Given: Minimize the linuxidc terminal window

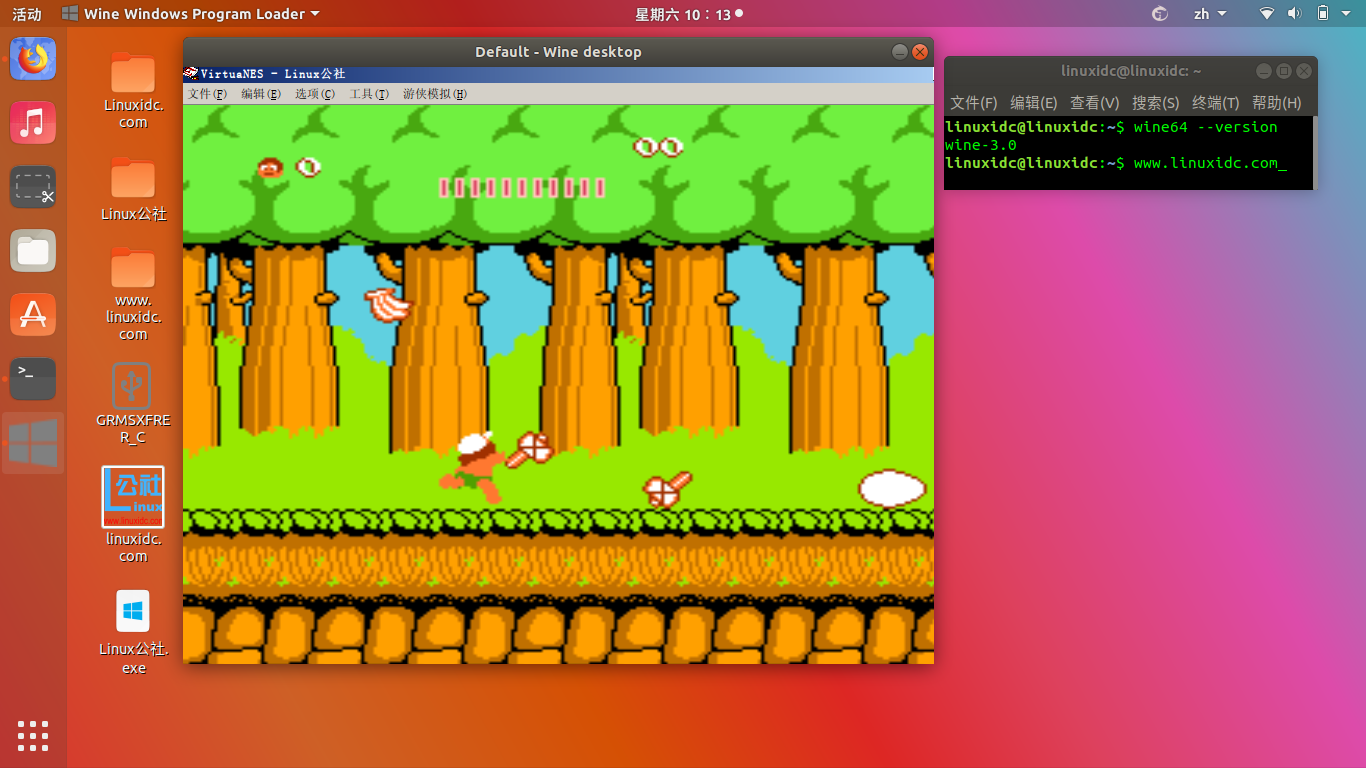Looking at the screenshot, I should click(1263, 71).
